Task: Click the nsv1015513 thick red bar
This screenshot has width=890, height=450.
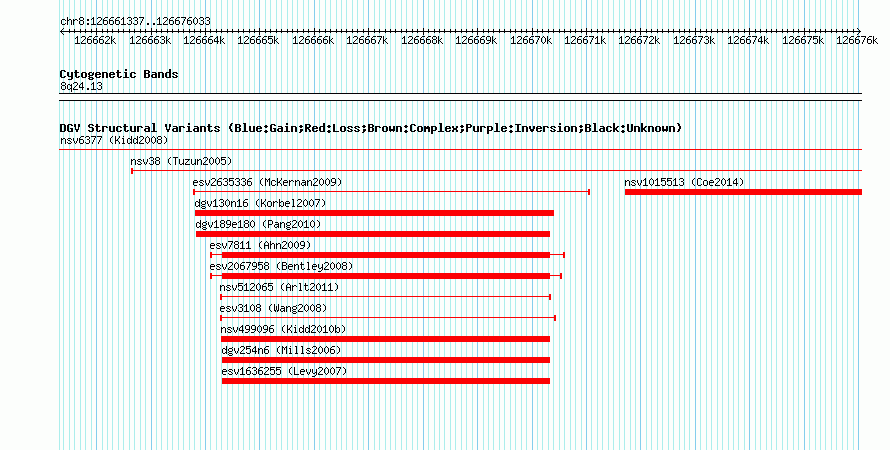Action: [x=743, y=192]
